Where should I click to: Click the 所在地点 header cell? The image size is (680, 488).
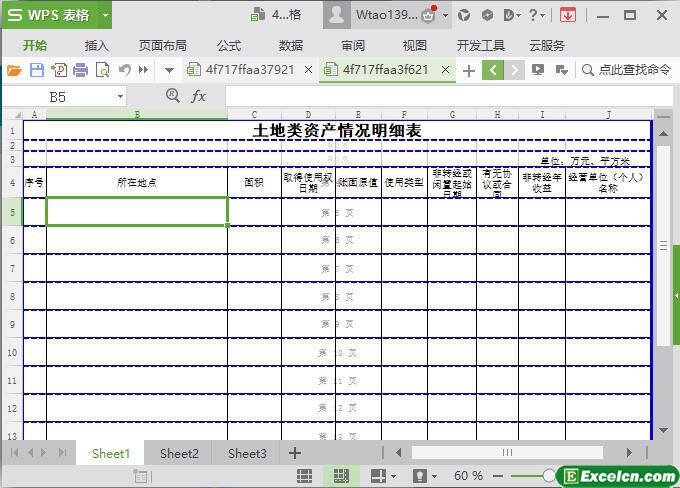pos(137,183)
